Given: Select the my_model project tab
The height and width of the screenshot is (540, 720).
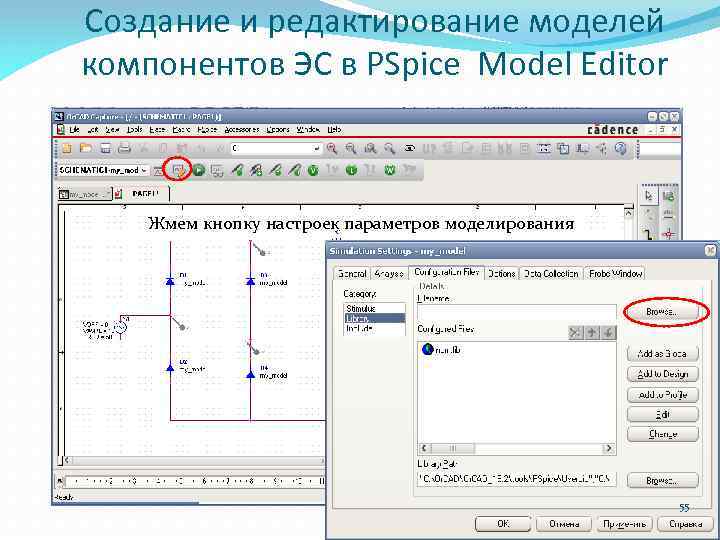Looking at the screenshot, I should (85, 195).
